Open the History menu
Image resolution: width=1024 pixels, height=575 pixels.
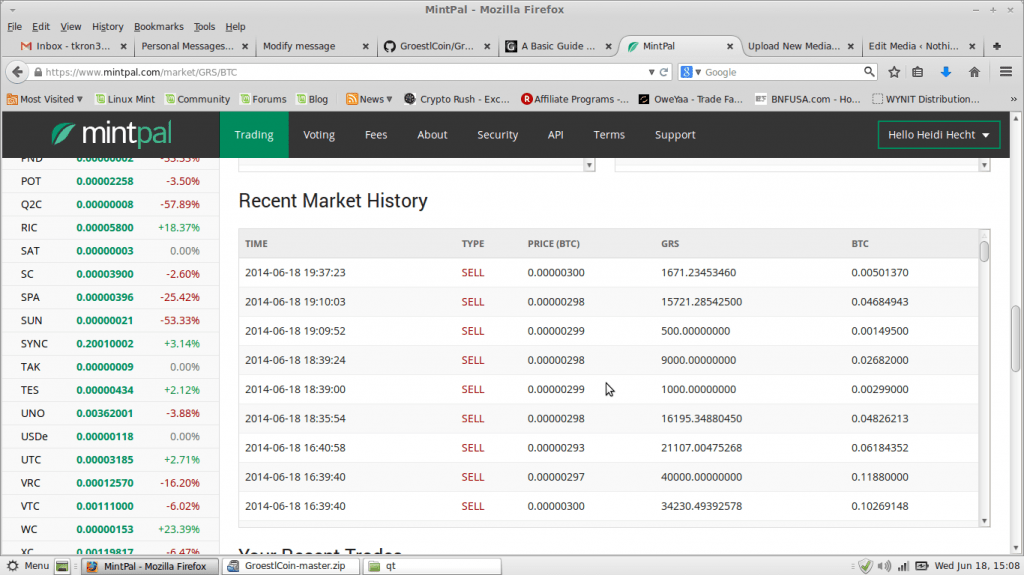click(108, 27)
